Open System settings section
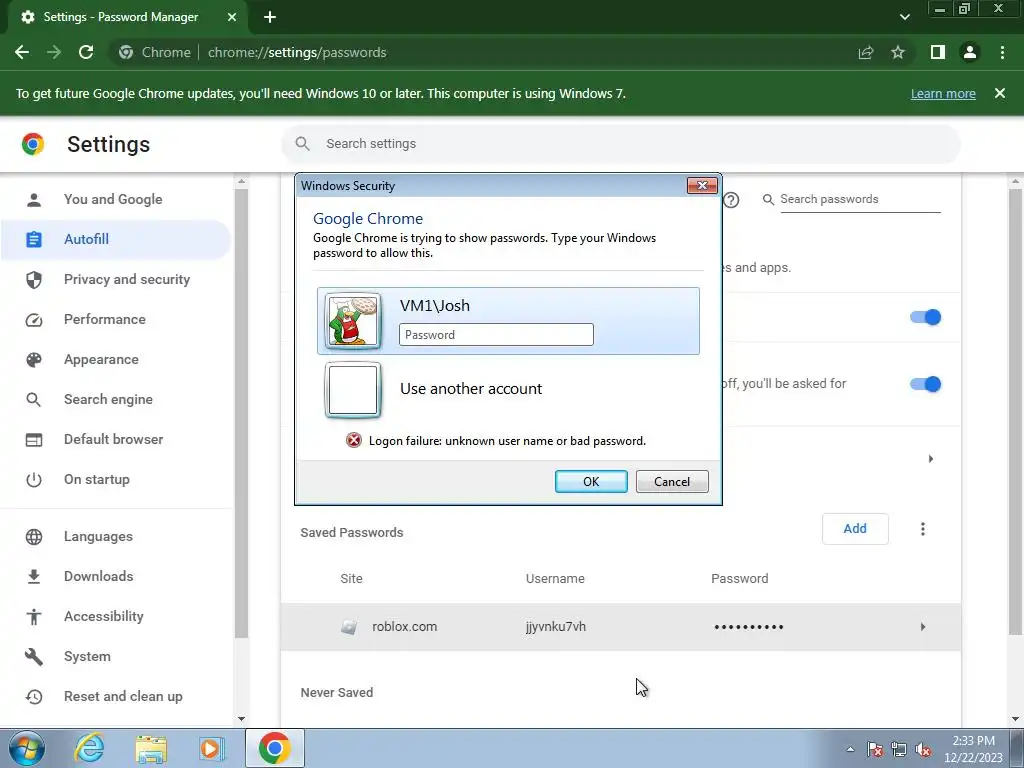Screen dimensions: 1024x768 87,656
